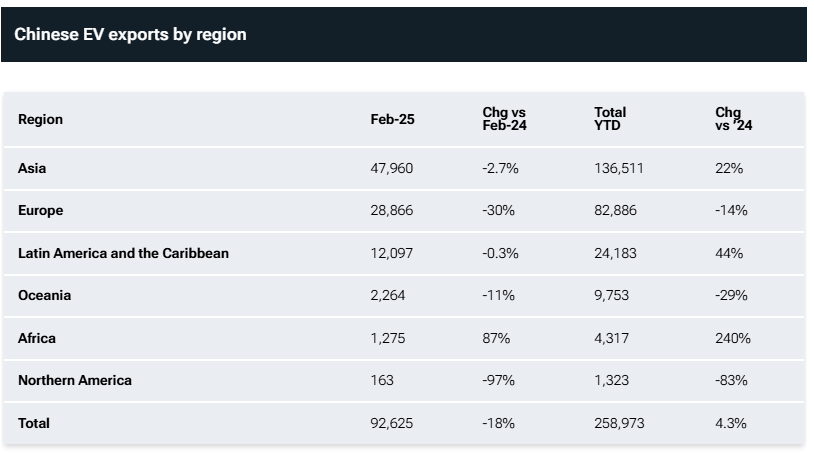The image size is (814, 470).
Task: Select Latin America and the Caribbean row
Action: [x=123, y=253]
